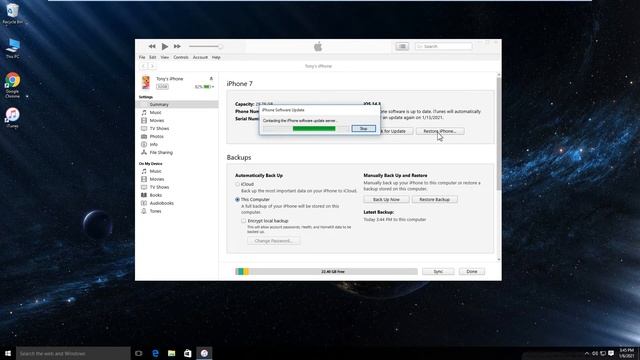Click the Change Password button

(x=273, y=241)
